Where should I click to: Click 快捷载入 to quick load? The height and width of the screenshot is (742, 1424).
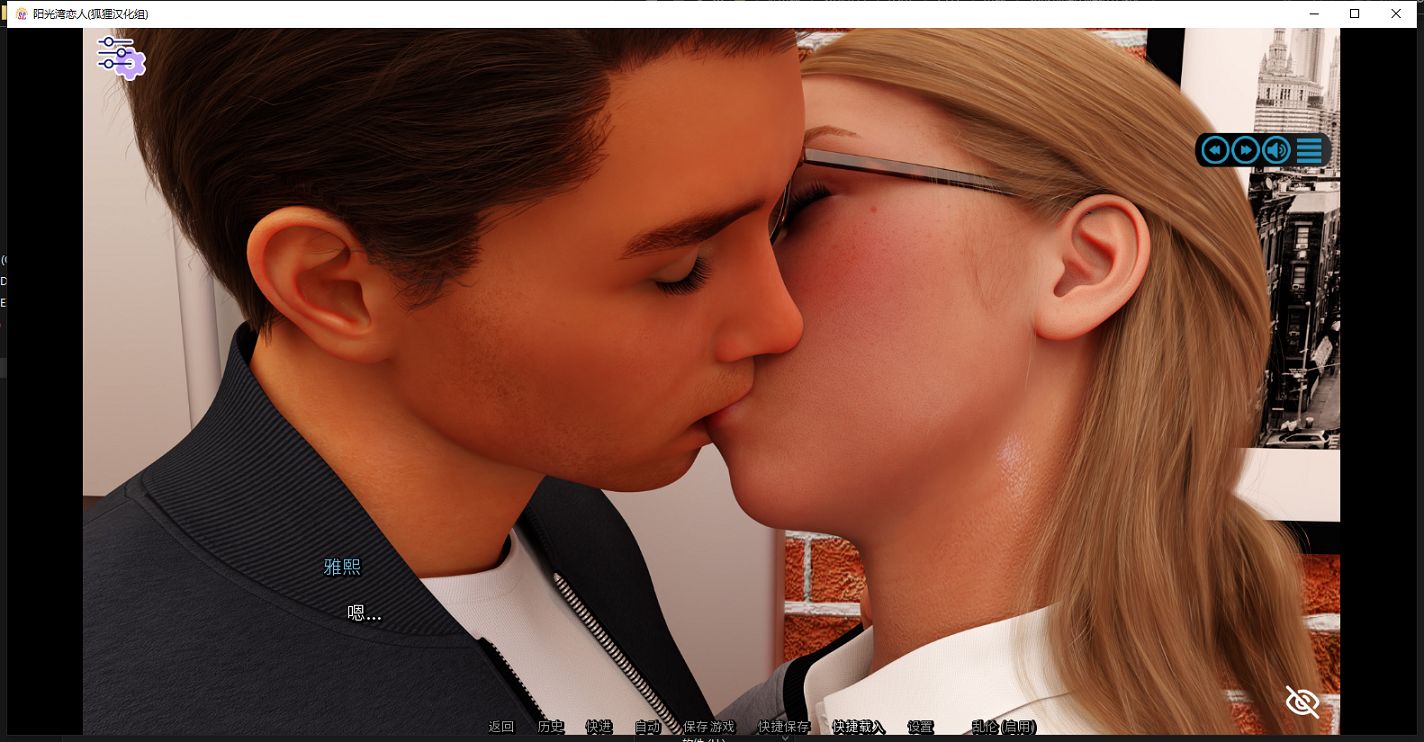[858, 727]
